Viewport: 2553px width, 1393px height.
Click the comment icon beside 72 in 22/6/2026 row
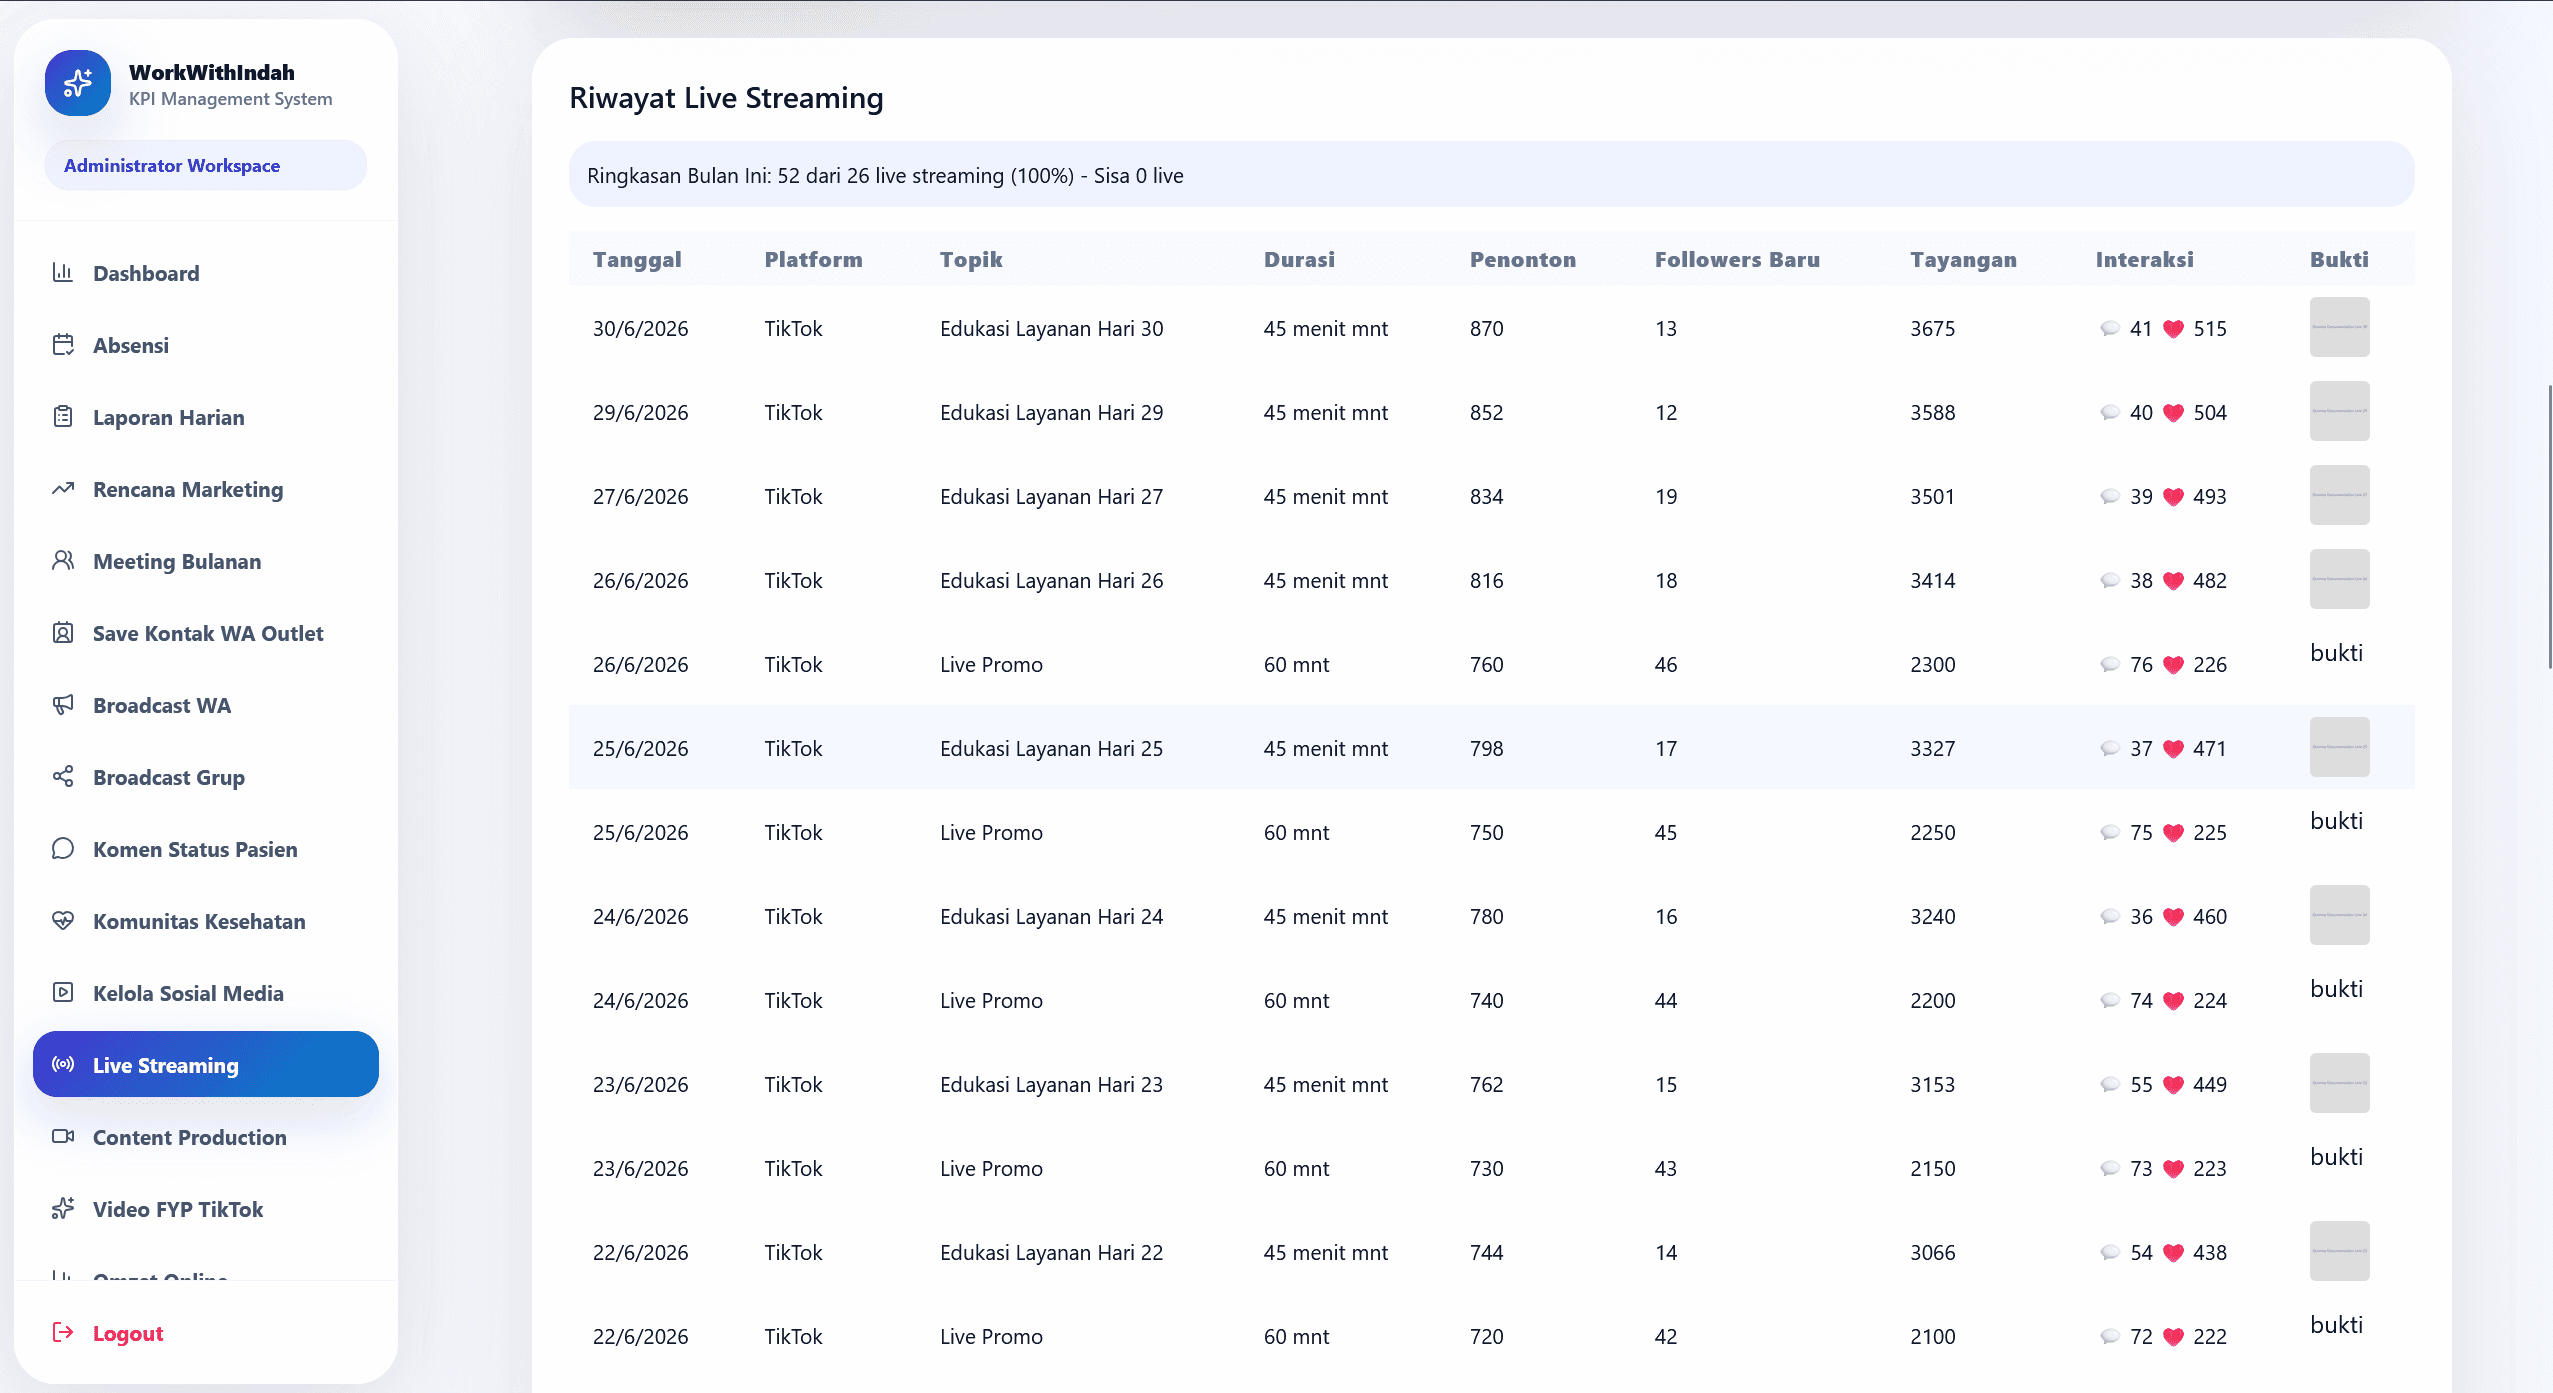(x=2110, y=1337)
